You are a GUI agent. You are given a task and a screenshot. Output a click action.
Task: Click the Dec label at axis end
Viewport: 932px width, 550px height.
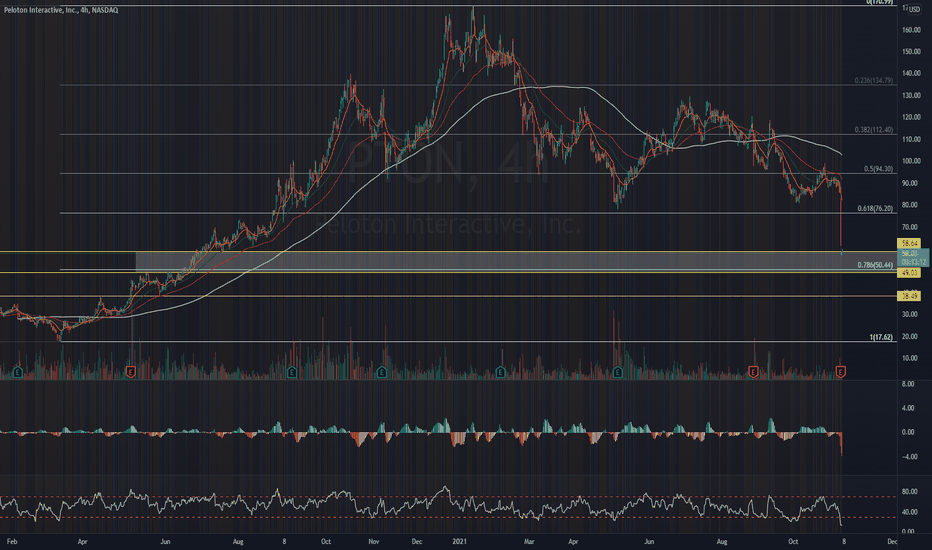coord(892,542)
